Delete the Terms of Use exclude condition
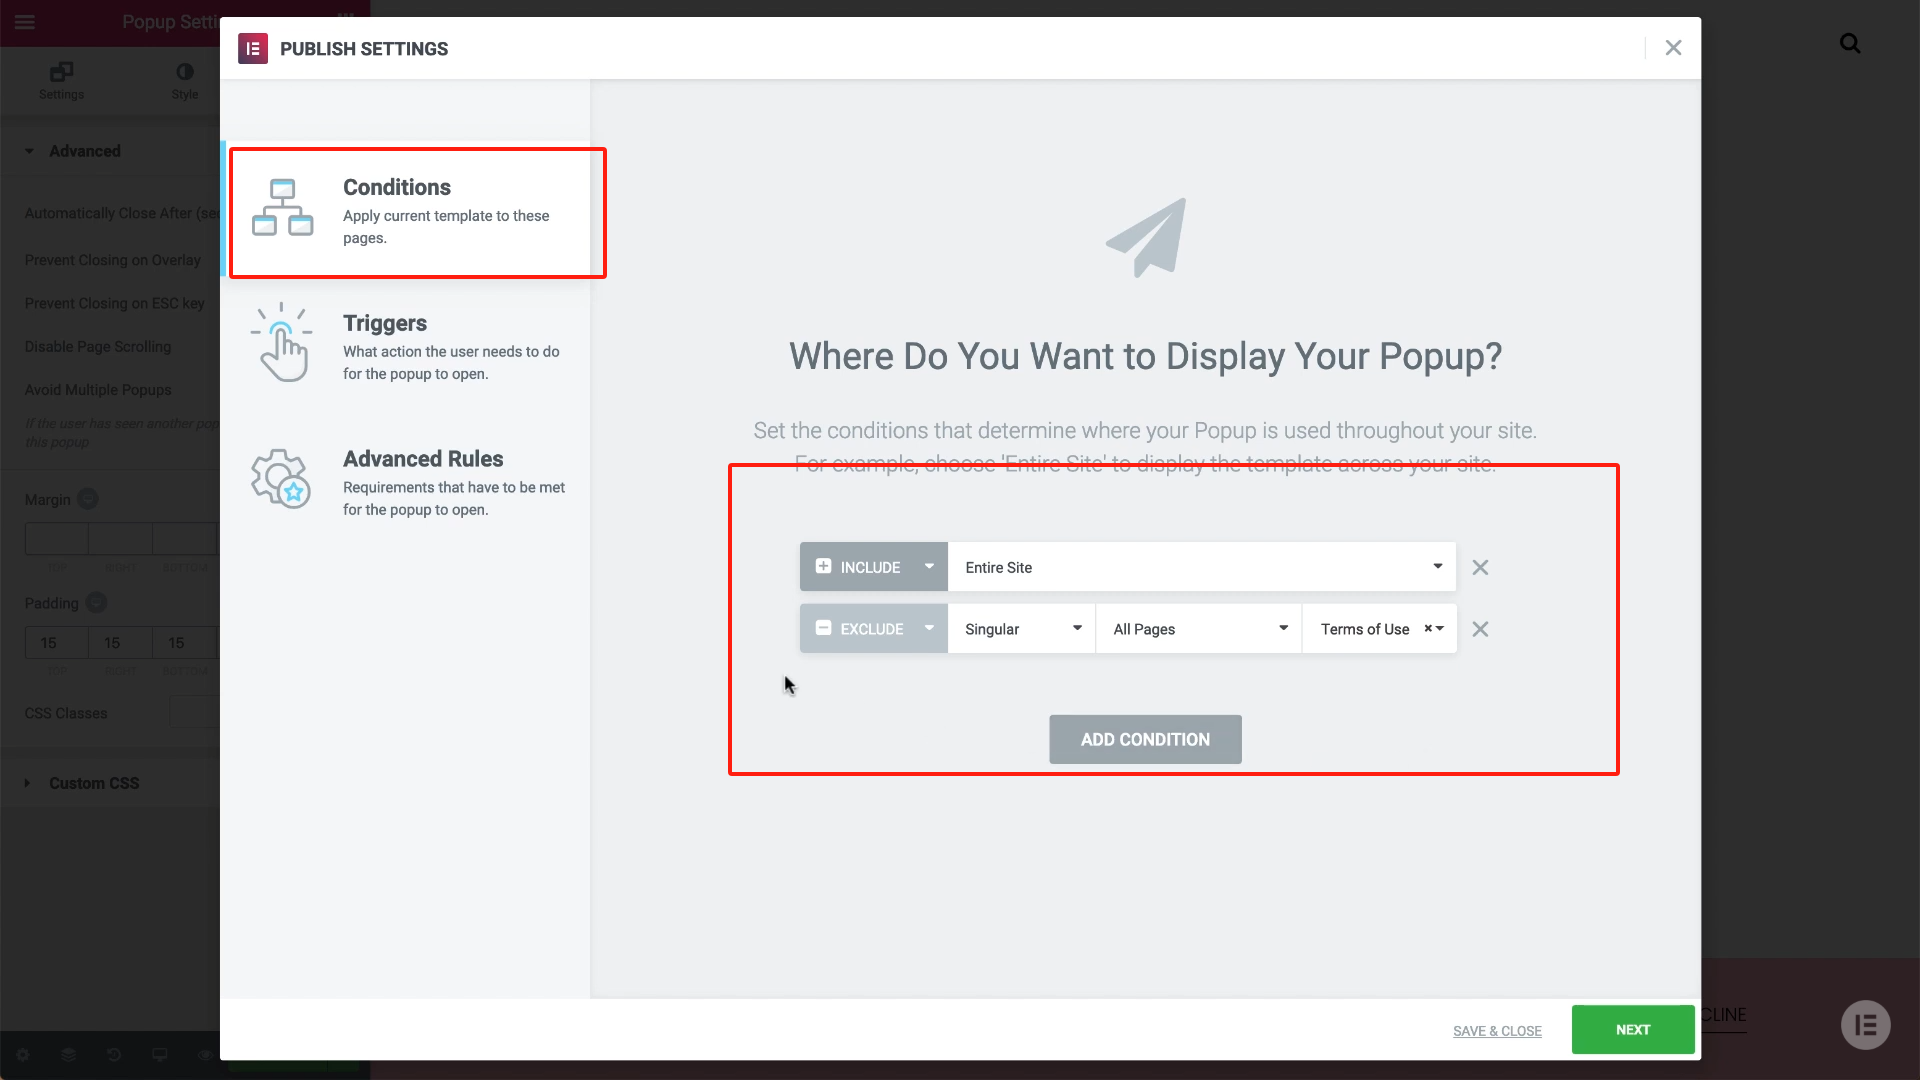 point(1480,629)
